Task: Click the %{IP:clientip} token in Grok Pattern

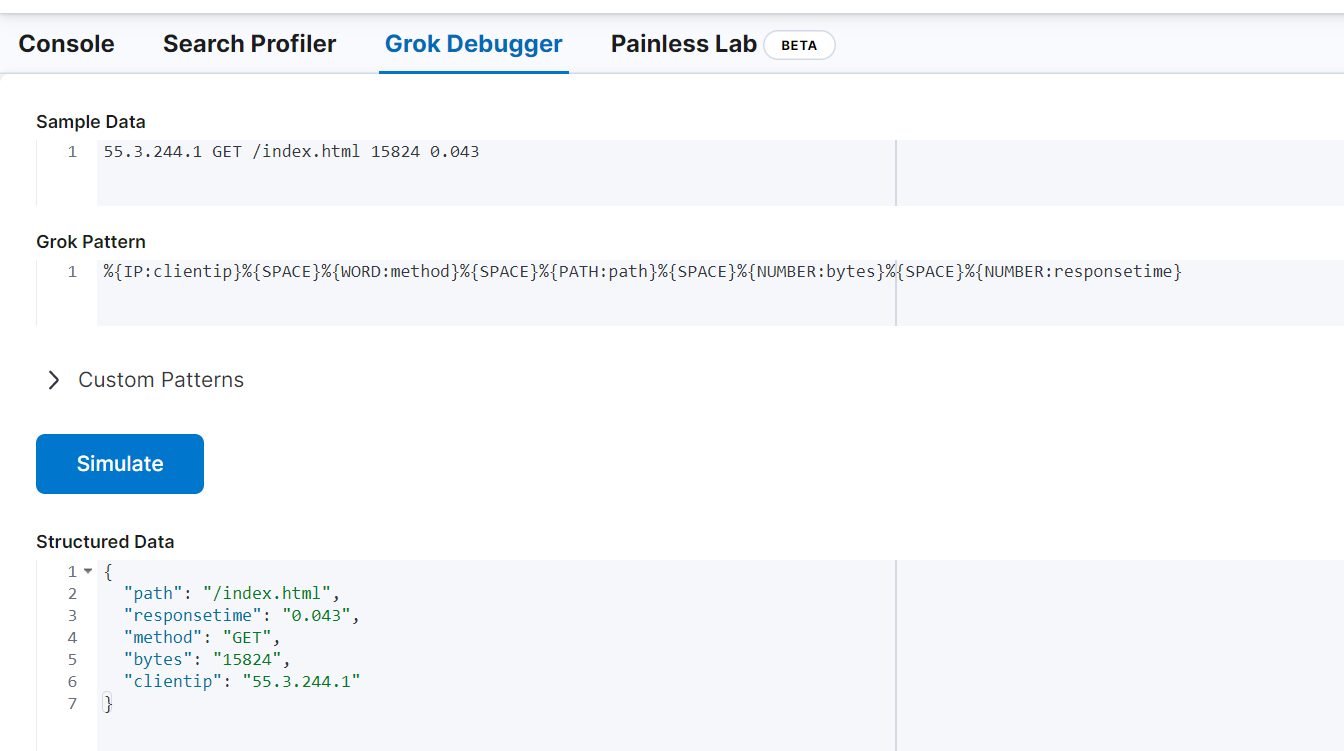Action: tap(172, 272)
